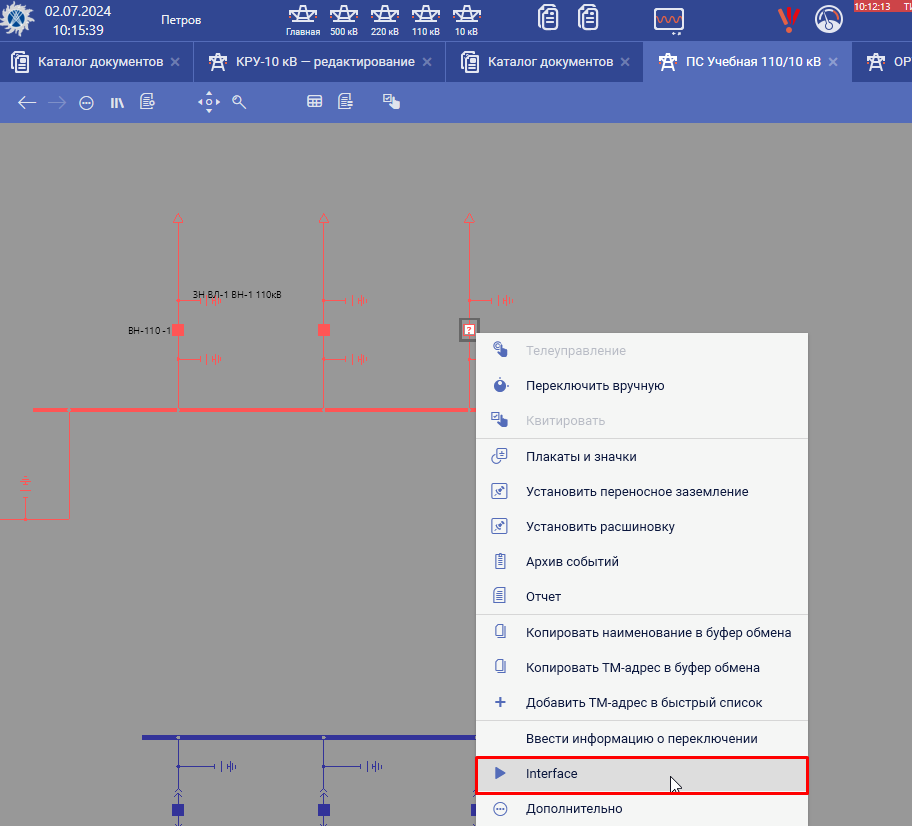Viewport: 912px width, 826px height.
Task: Open the gauge dashboard icon in header
Action: (829, 19)
